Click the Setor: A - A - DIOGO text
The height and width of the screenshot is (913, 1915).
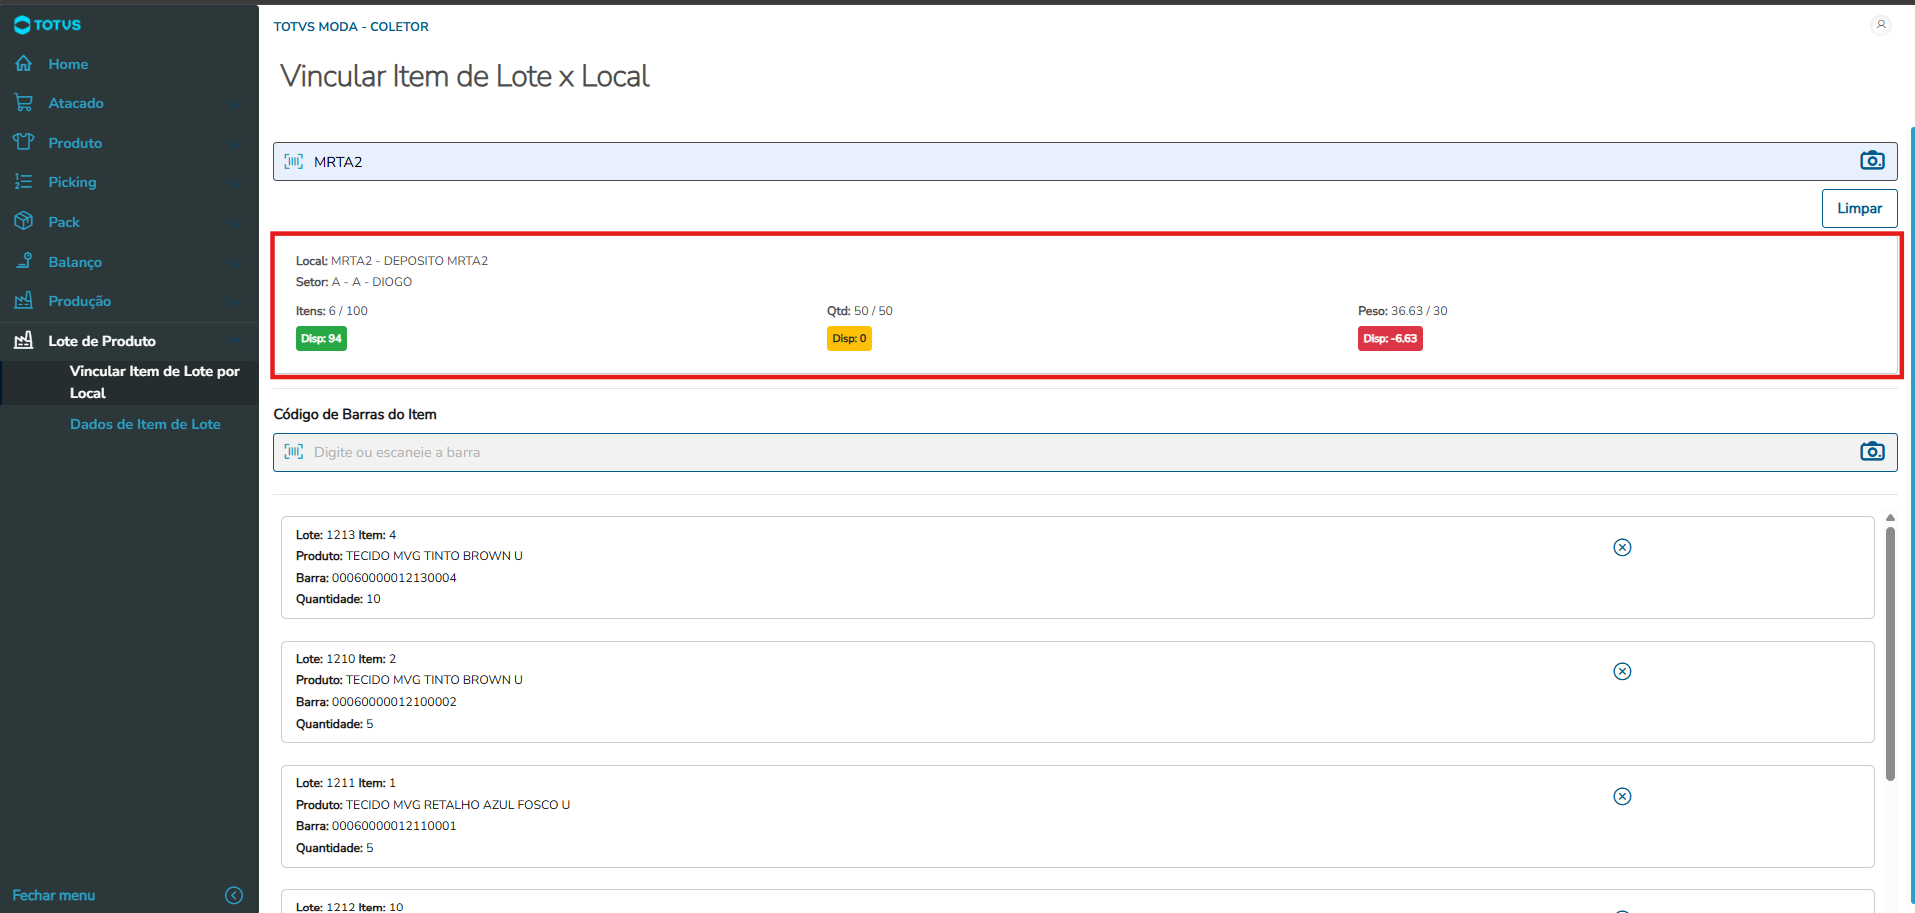point(354,282)
